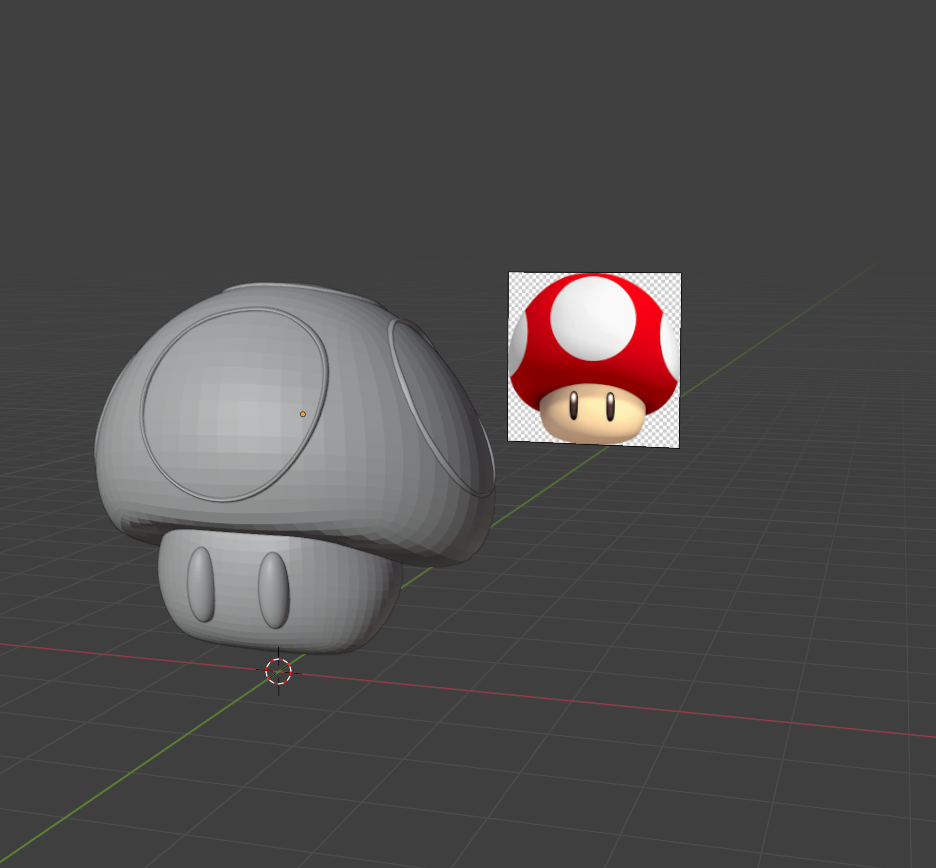936x868 pixels.
Task: Select the gray mushroom cap model
Action: 295,424
